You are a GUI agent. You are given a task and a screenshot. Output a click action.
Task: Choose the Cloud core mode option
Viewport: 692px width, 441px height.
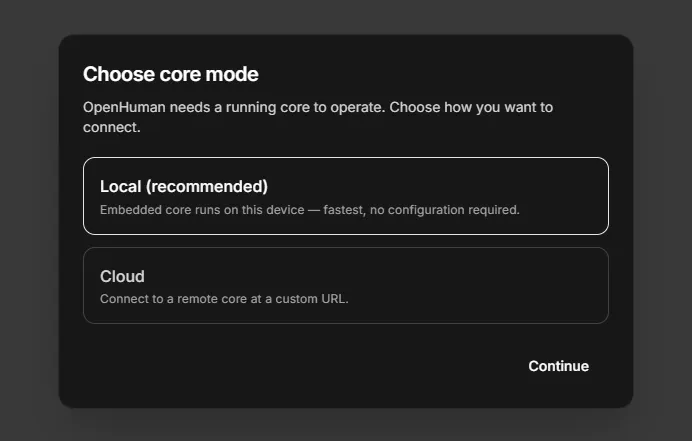coord(346,285)
